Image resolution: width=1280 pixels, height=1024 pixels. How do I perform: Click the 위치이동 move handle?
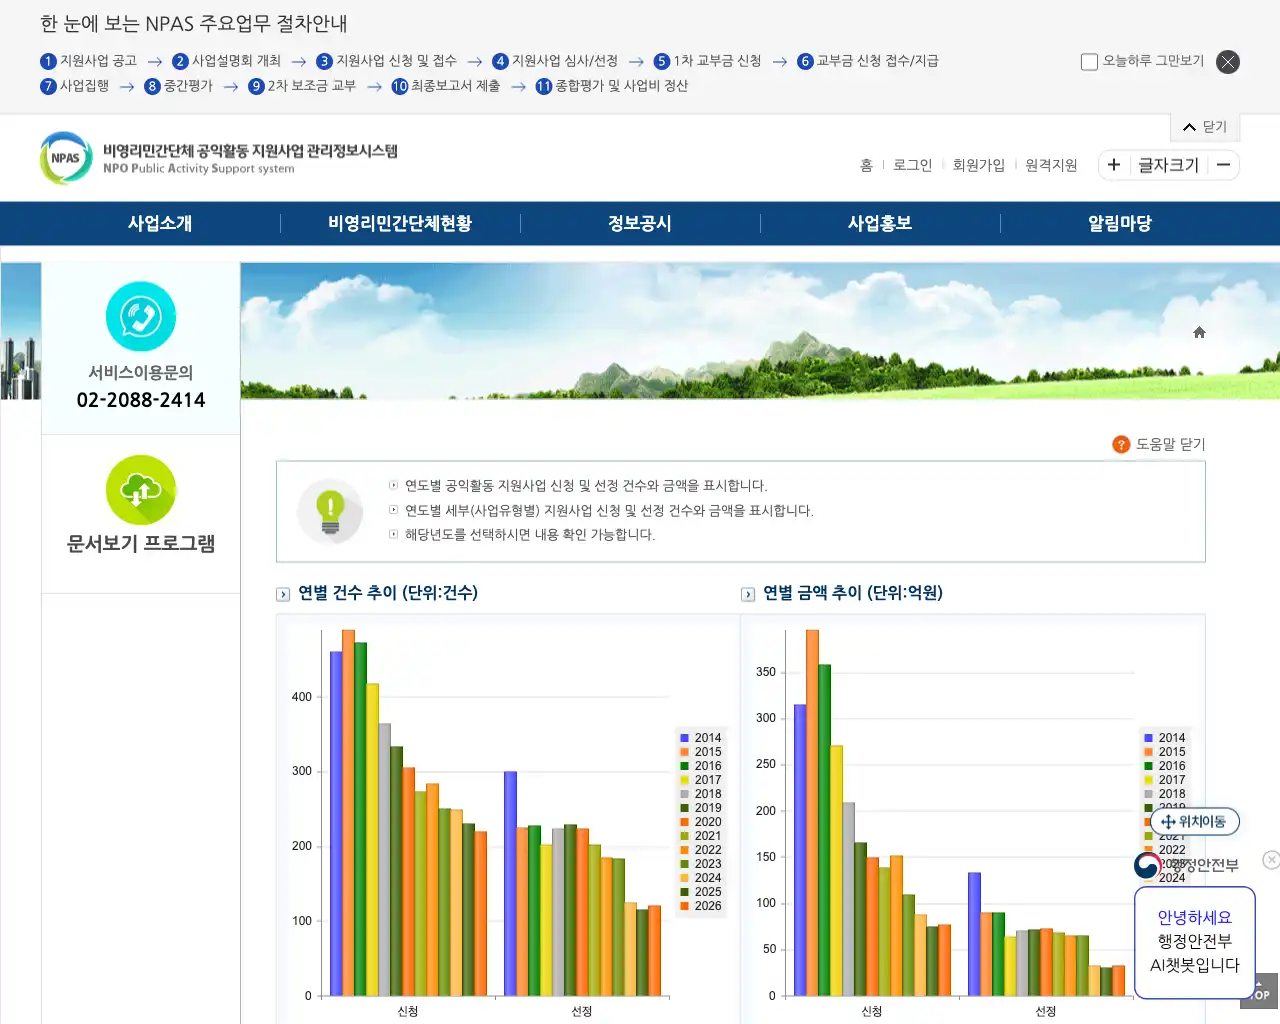[1195, 822]
